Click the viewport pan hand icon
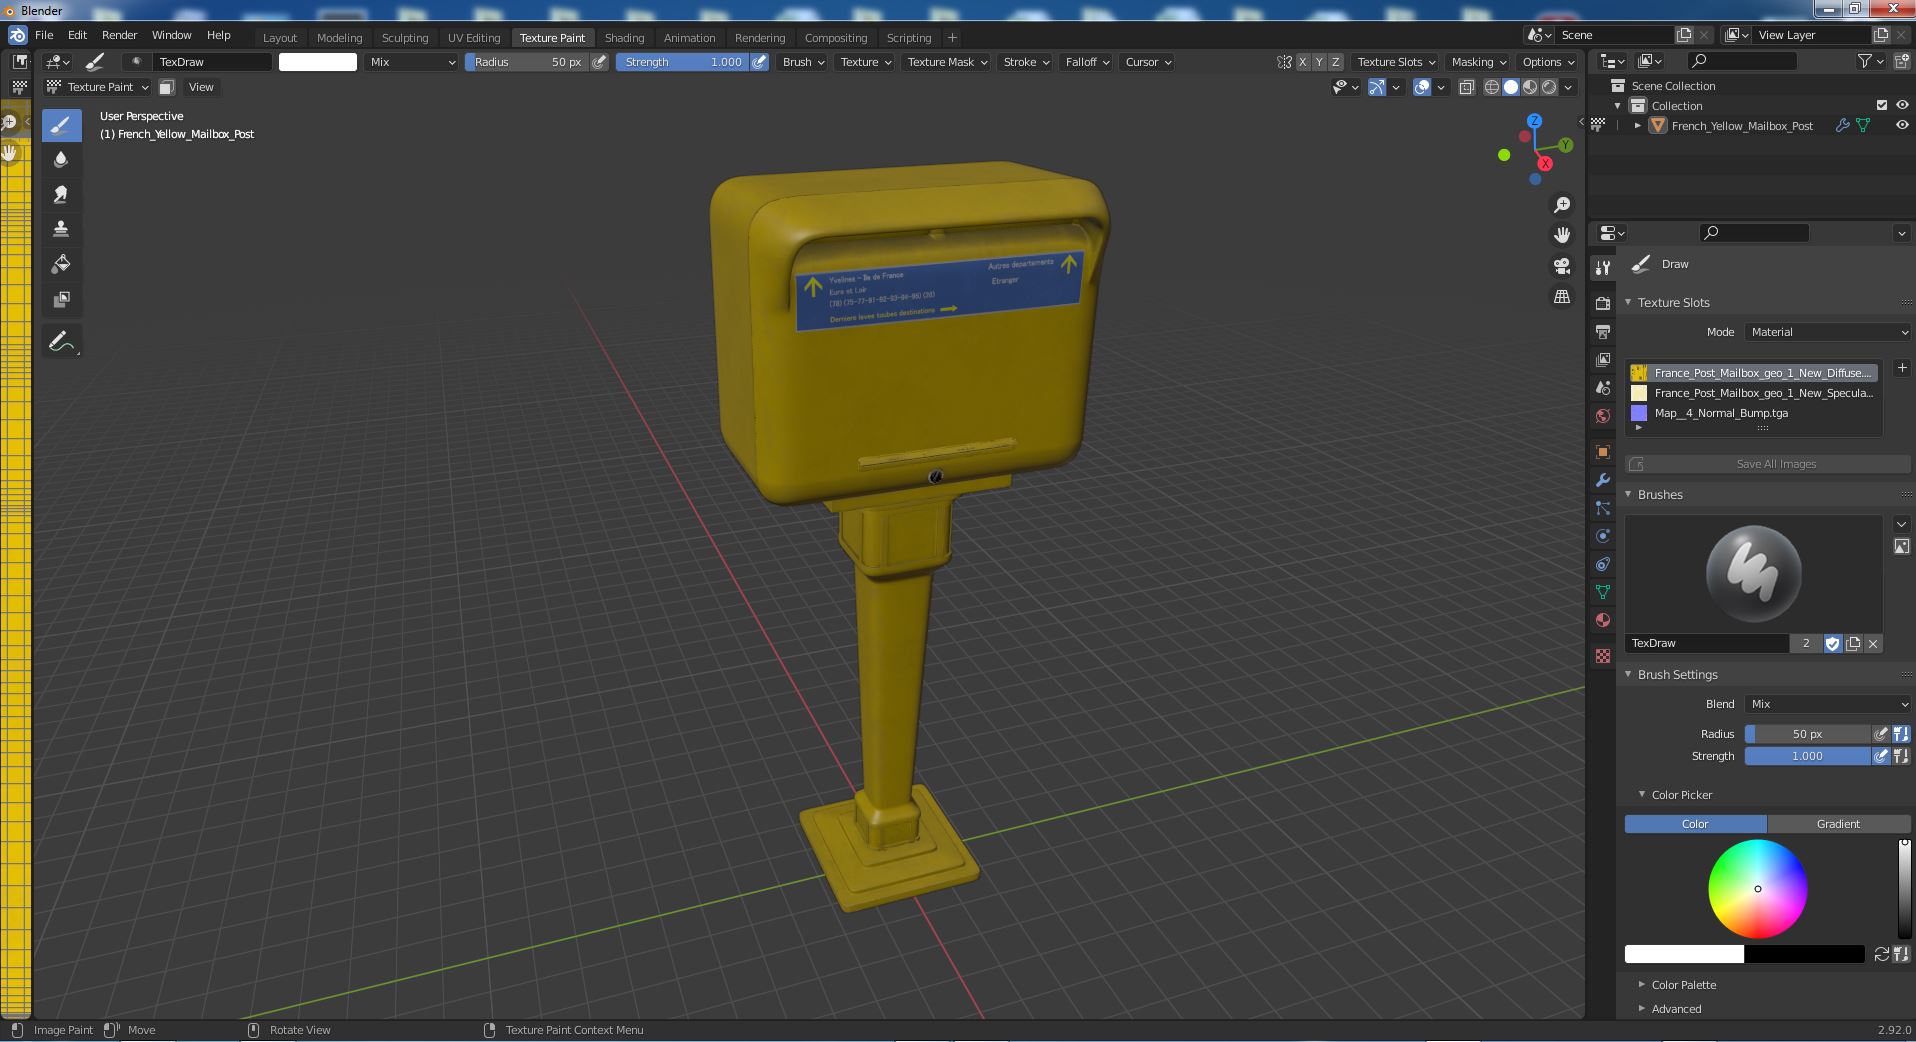 coord(1562,235)
